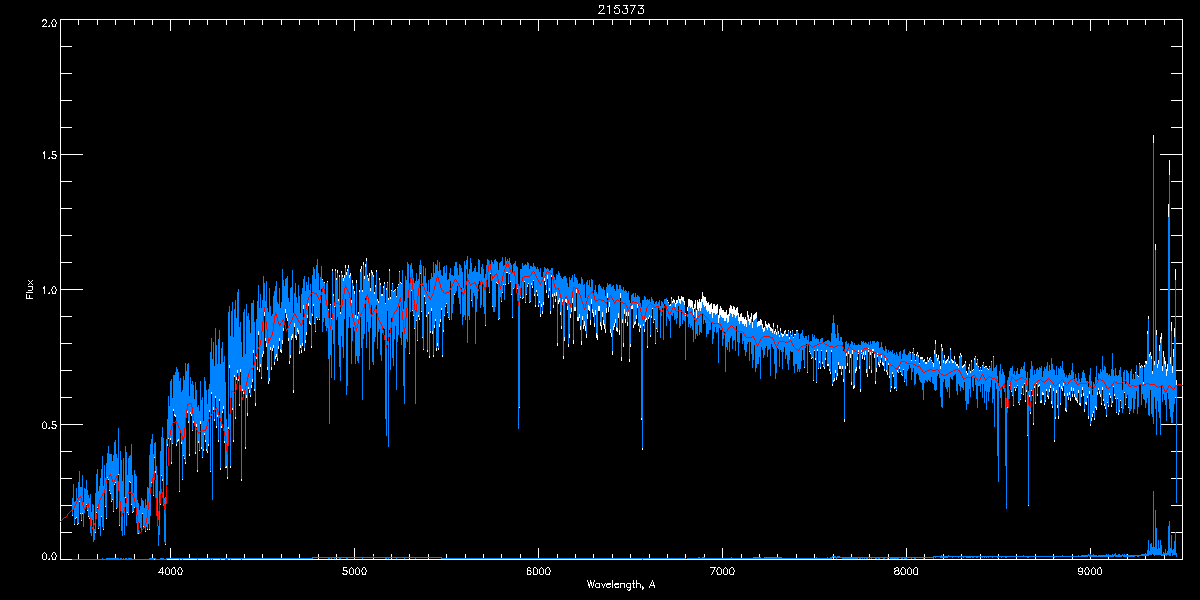Click the 1.0 flux tick label

47,290
